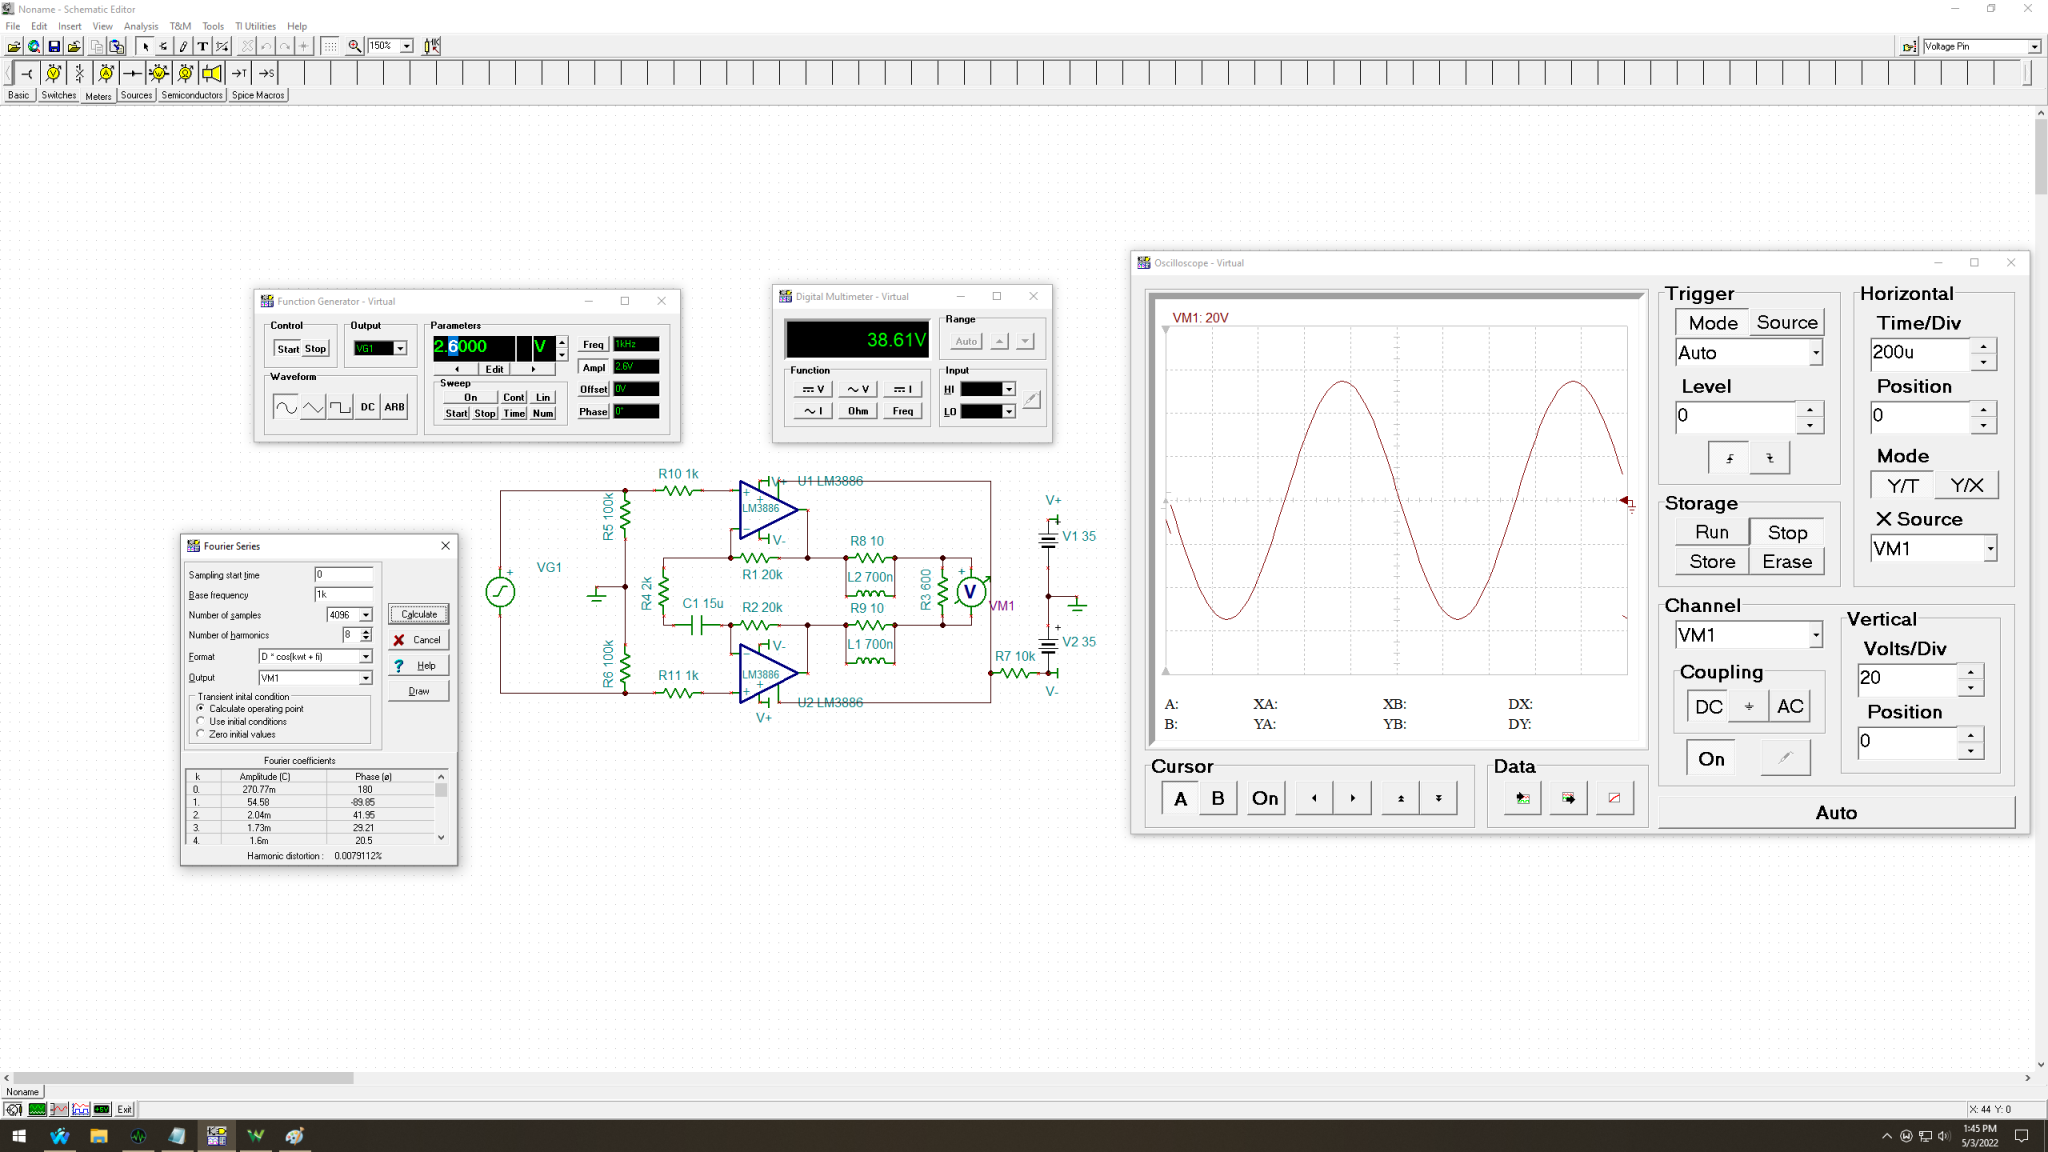Place an ohmmeter component
2048x1152 pixels.
click(x=186, y=73)
